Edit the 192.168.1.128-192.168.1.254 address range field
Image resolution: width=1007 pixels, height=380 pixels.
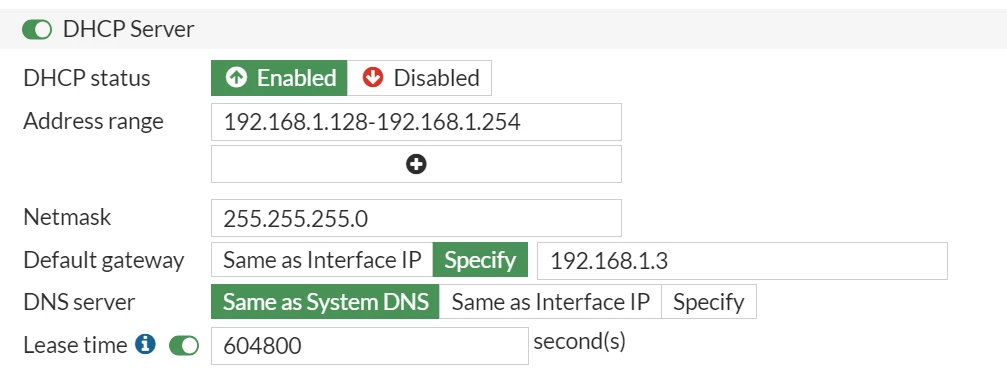click(416, 122)
